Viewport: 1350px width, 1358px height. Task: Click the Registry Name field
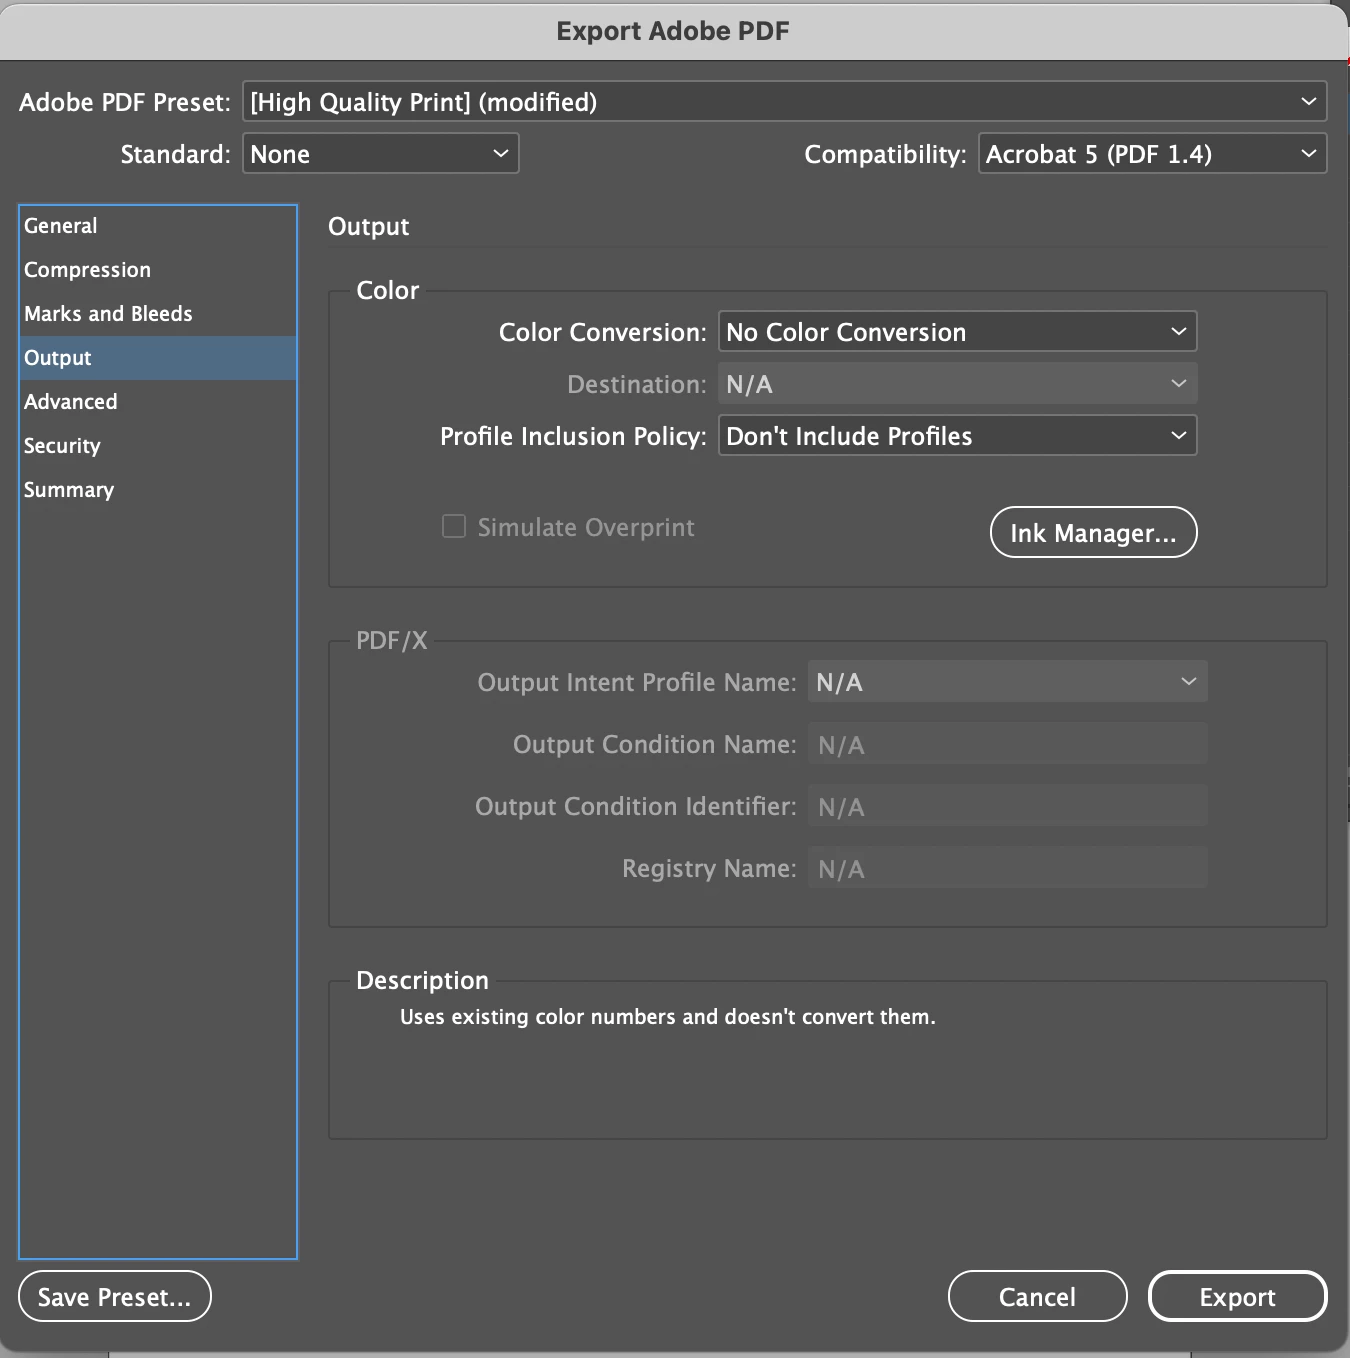[1007, 869]
